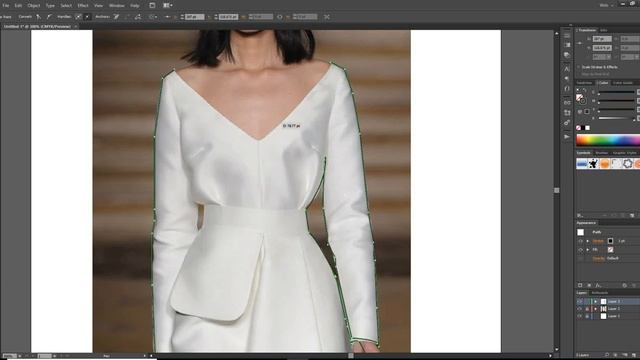Expand the Fill attribute in Appearance panel

tap(588, 249)
